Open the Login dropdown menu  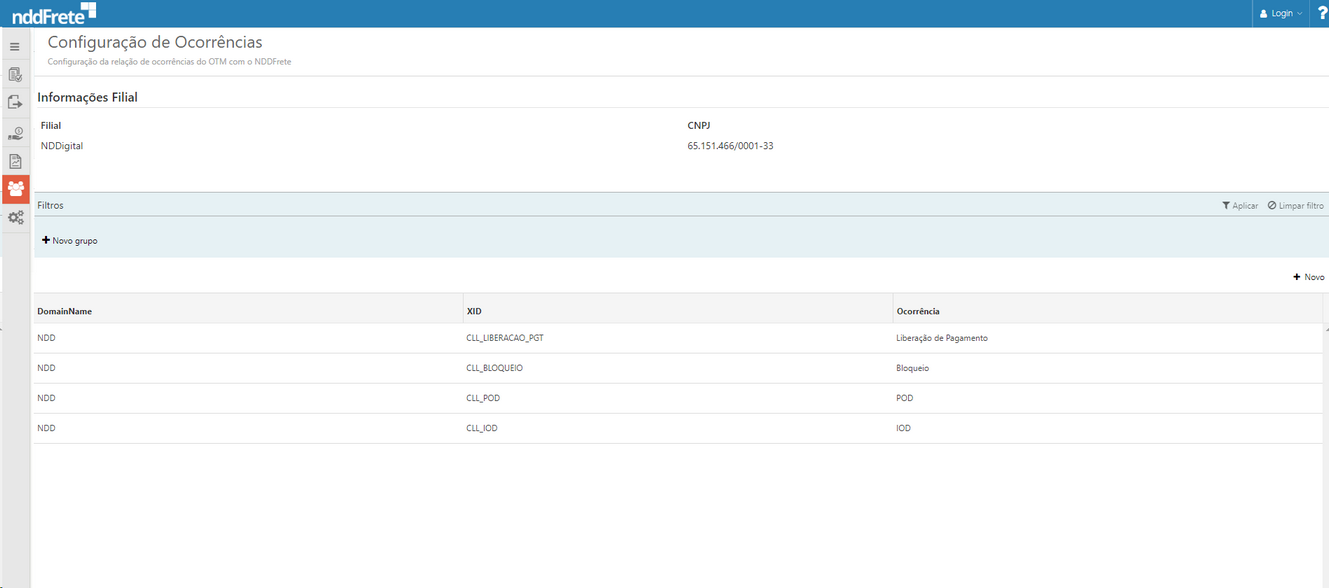pyautogui.click(x=1281, y=14)
